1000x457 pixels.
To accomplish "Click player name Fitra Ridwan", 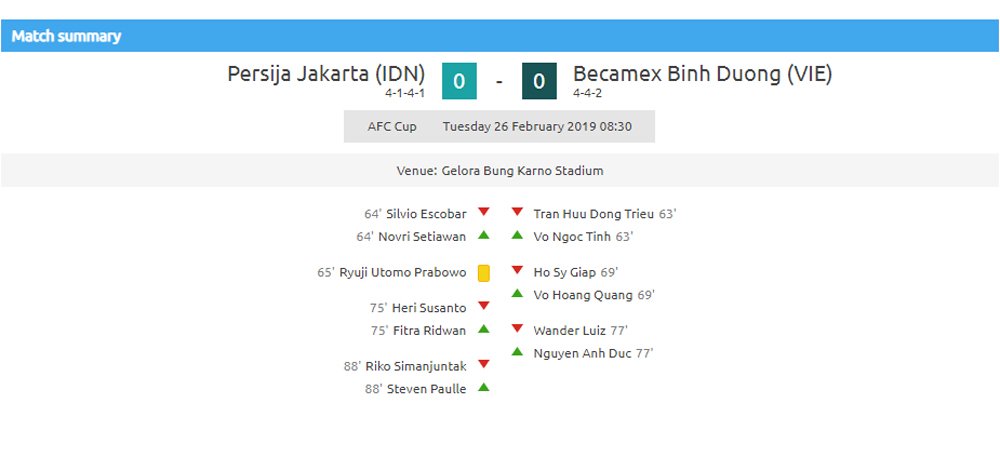I will pyautogui.click(x=429, y=331).
